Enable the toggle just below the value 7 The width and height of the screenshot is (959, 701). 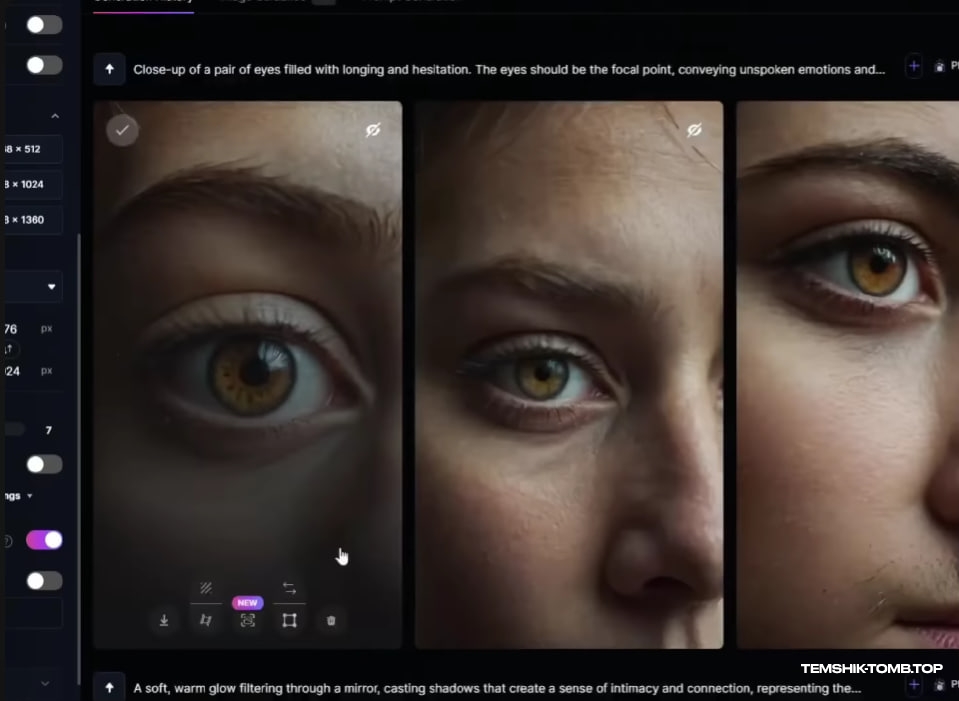point(44,464)
